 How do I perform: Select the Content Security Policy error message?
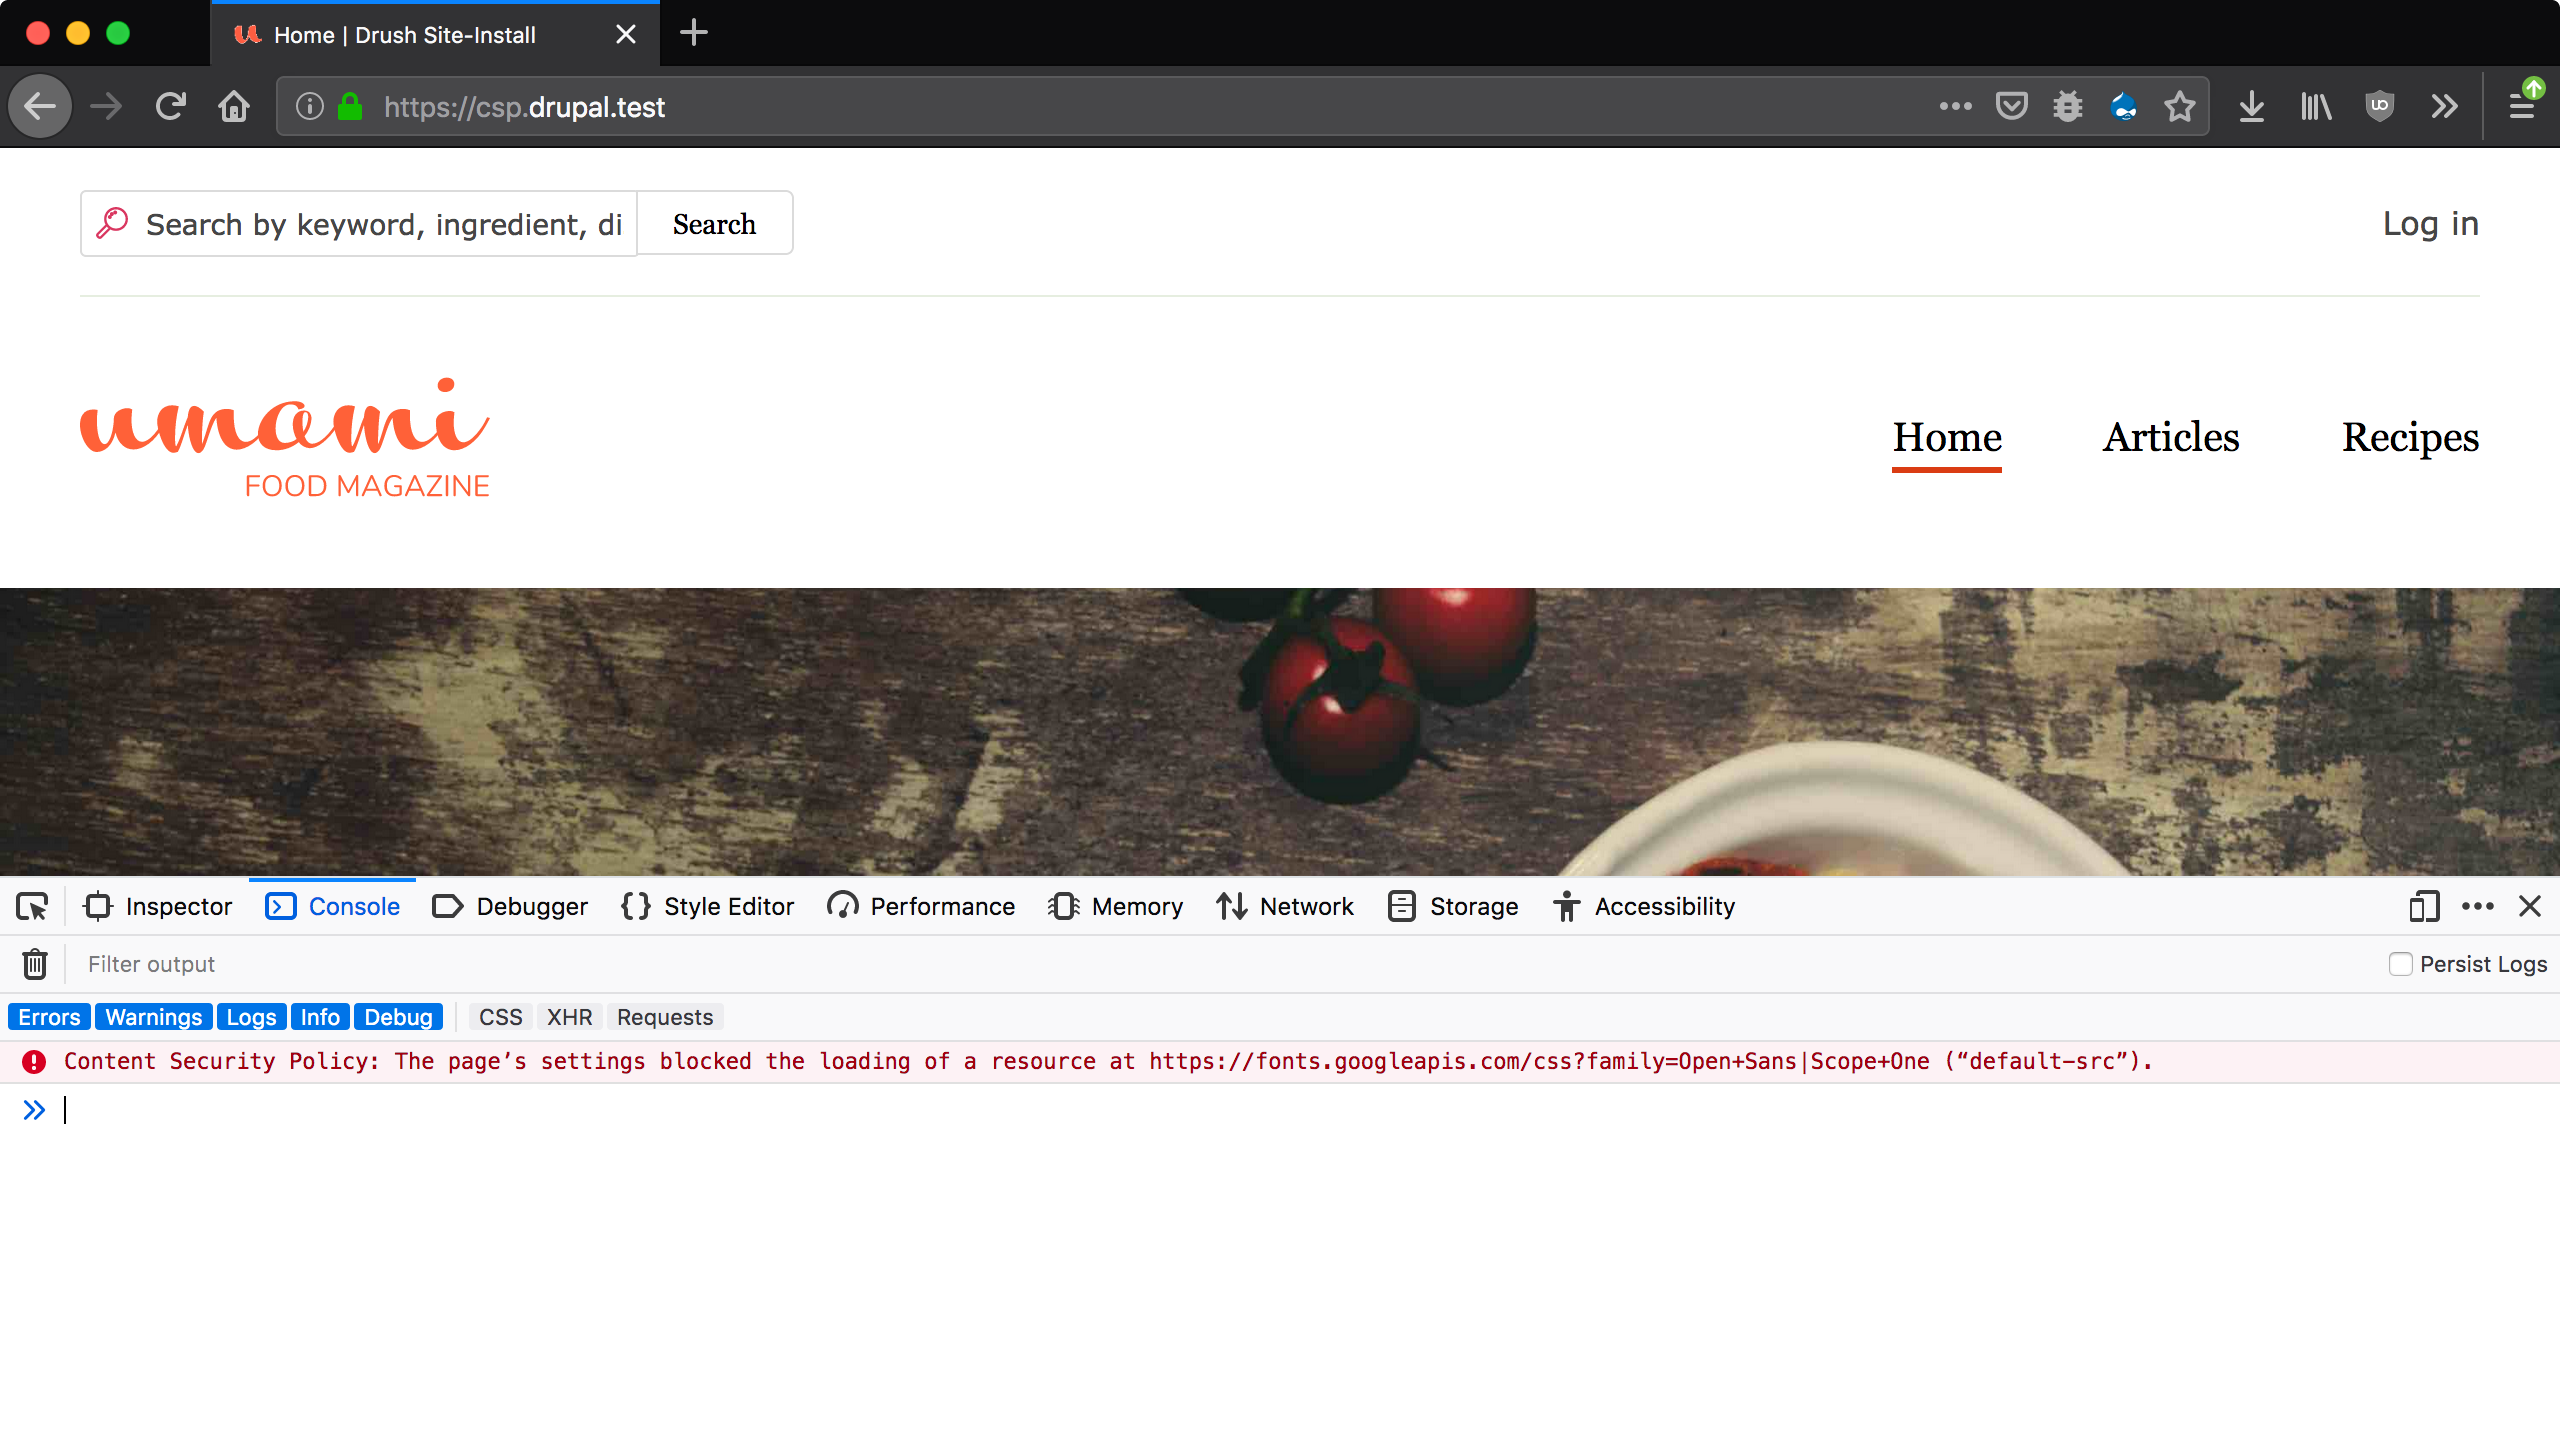[1108, 1062]
